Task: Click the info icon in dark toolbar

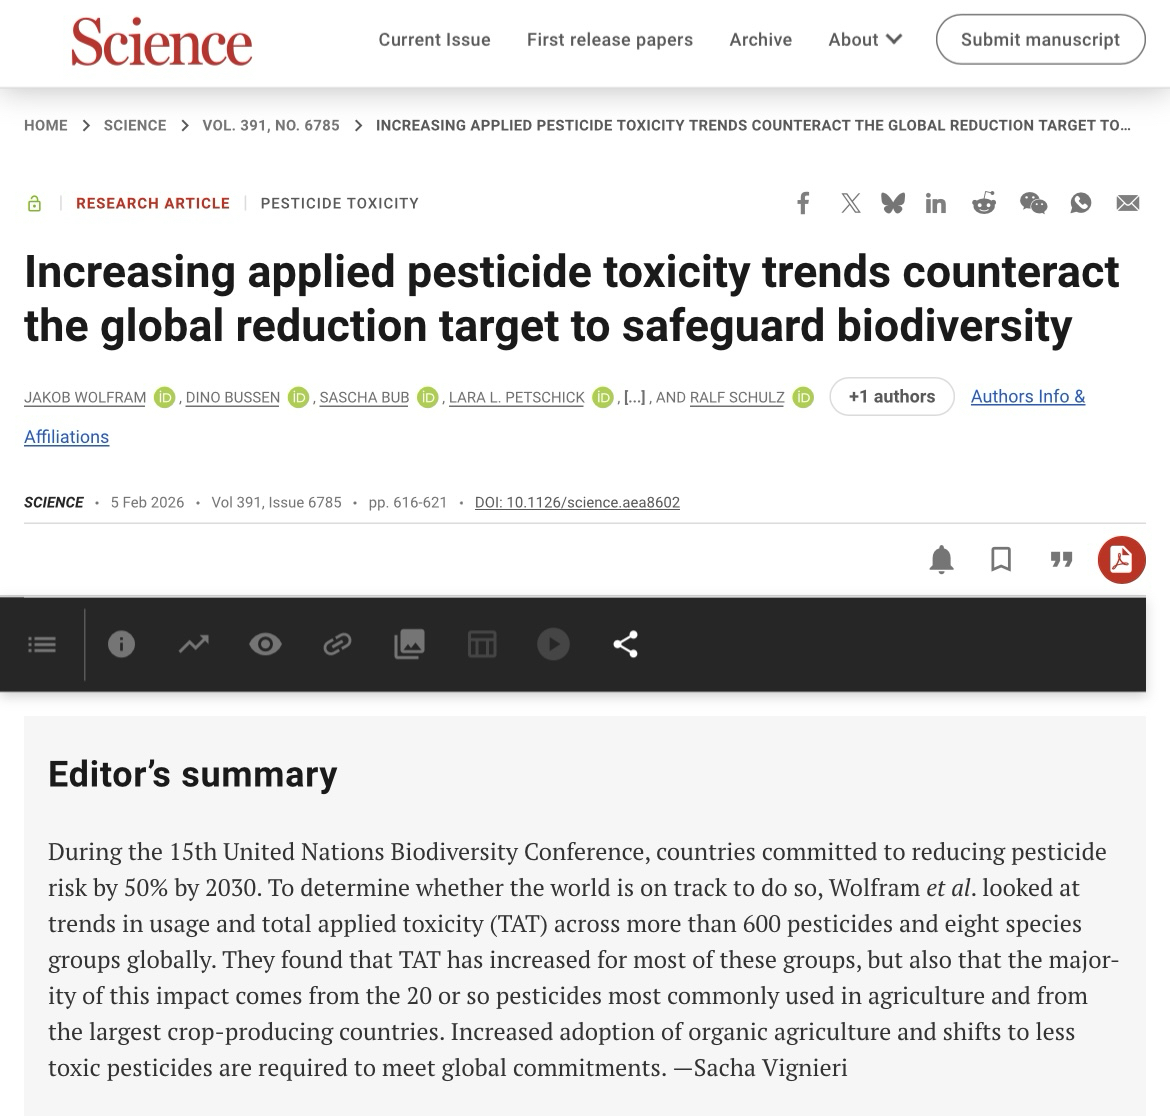Action: coord(121,644)
